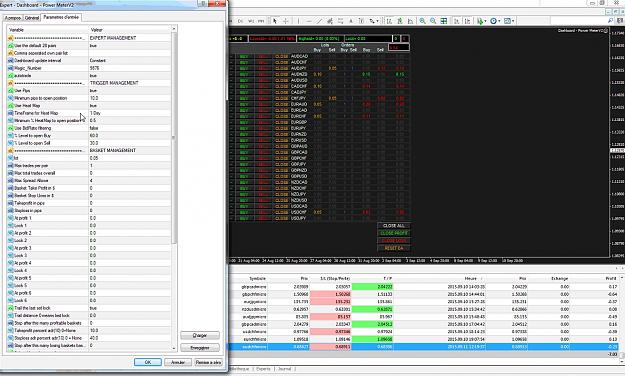Expand dropdown arrow beside arrows tool
Image resolution: width=625 pixels, height=376 pixels.
[x=377, y=21]
